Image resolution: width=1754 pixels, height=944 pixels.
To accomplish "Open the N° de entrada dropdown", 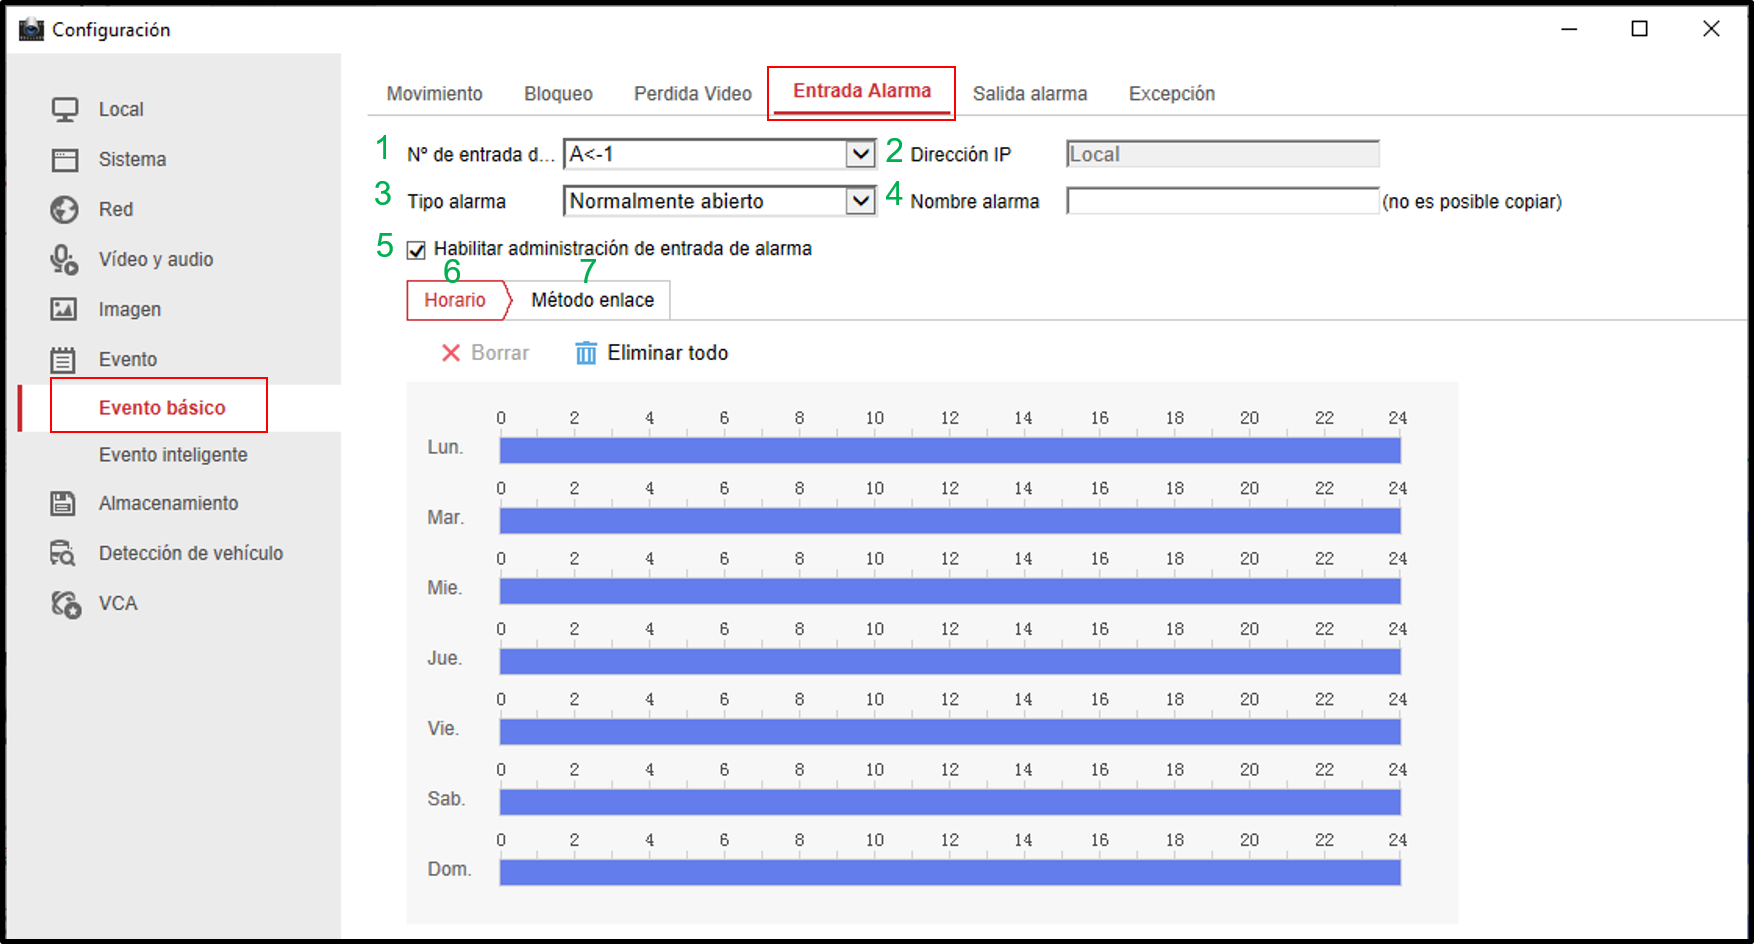I will [x=858, y=153].
